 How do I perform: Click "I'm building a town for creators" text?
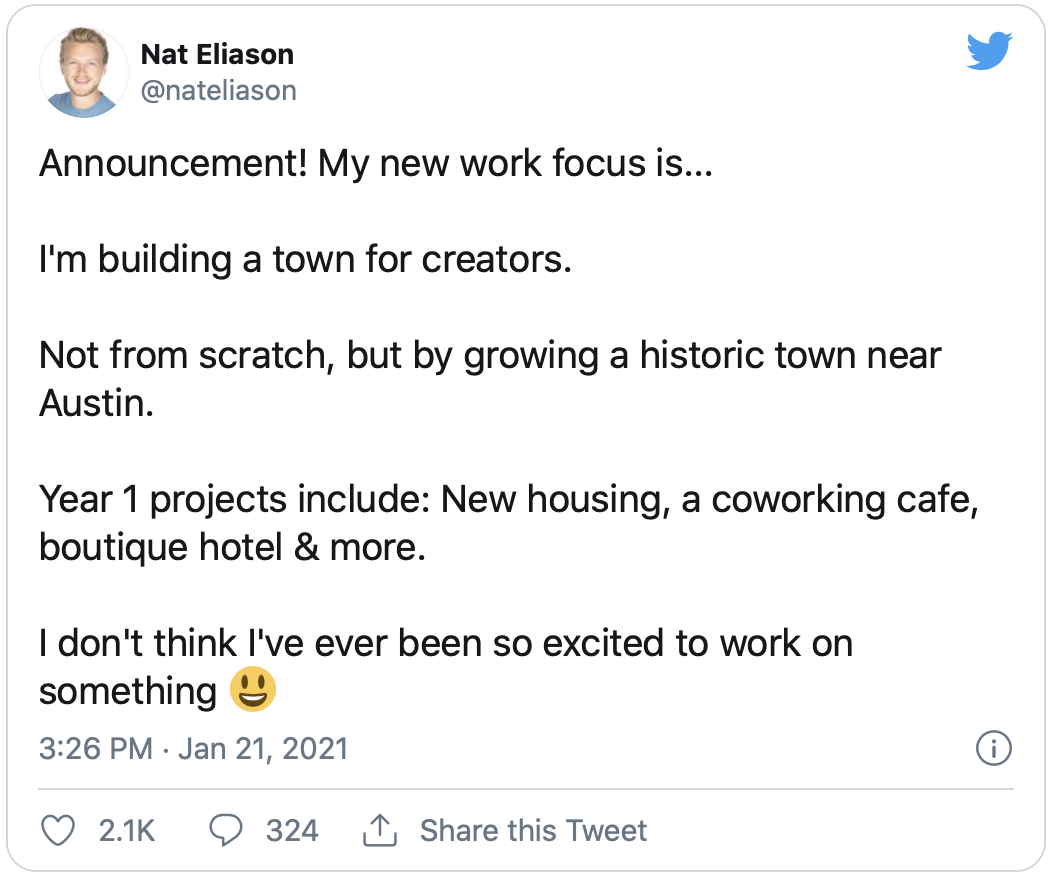pos(305,259)
